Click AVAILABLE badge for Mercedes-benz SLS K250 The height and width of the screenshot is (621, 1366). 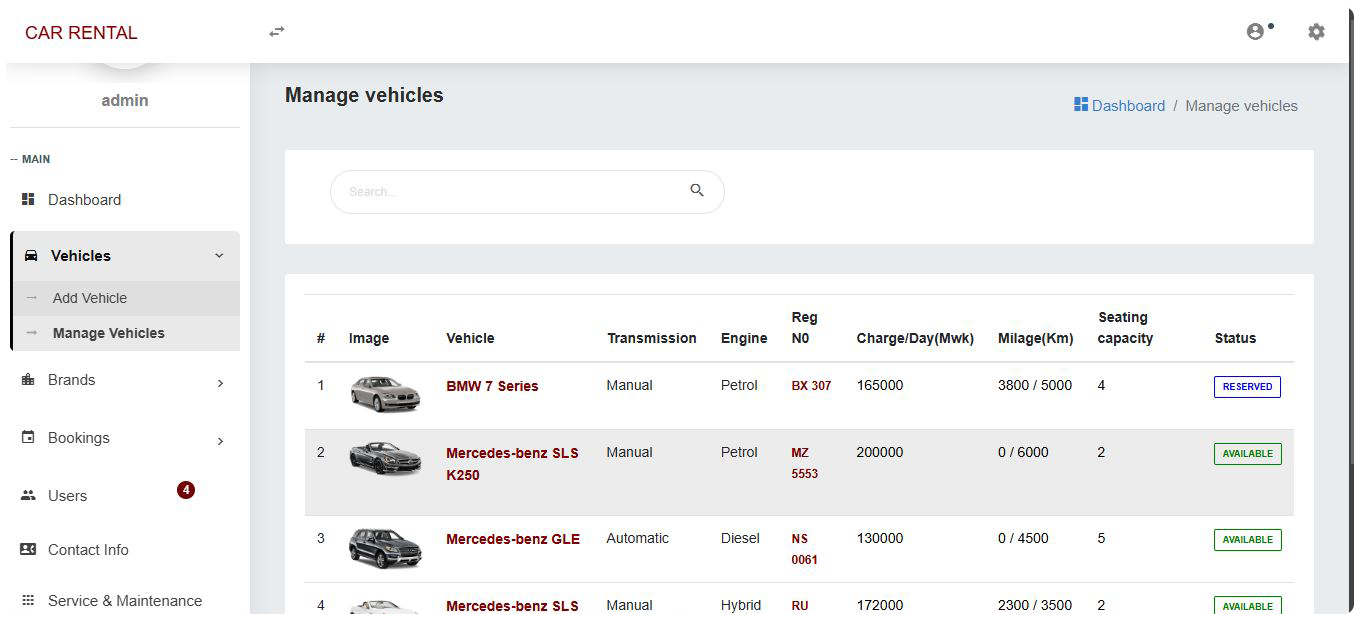click(x=1247, y=454)
